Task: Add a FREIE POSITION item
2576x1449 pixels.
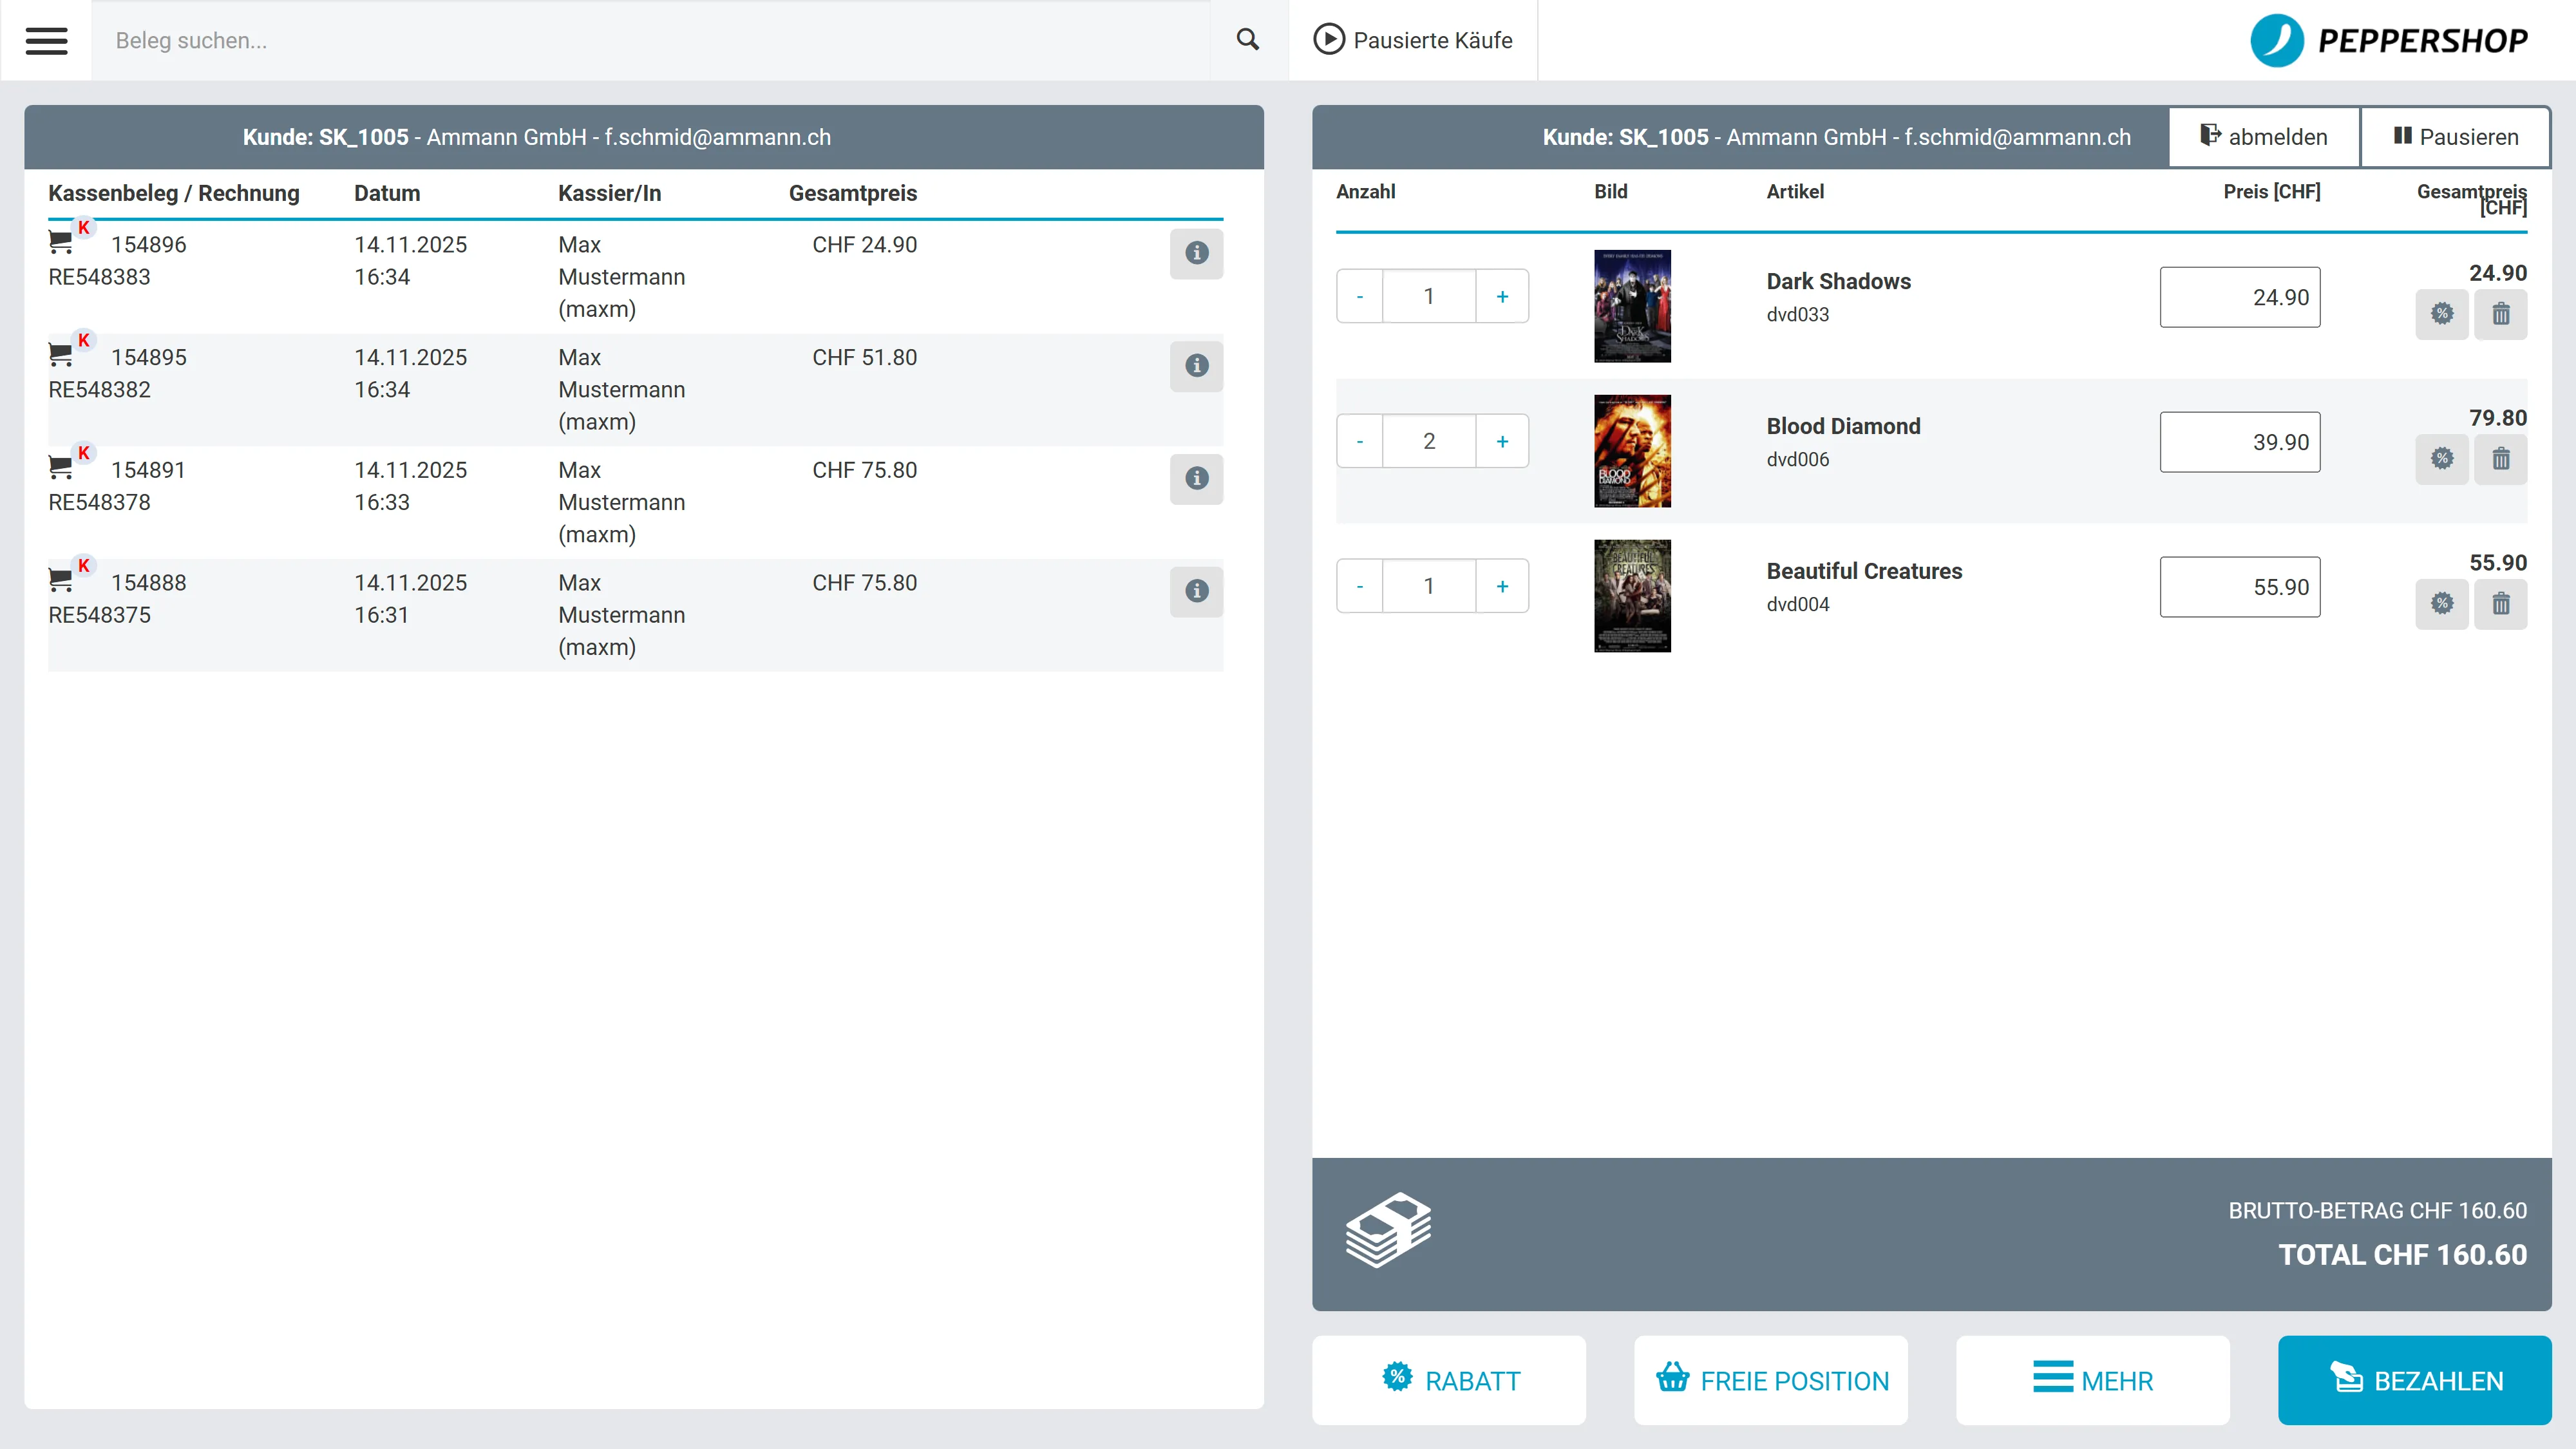Action: click(1771, 1380)
